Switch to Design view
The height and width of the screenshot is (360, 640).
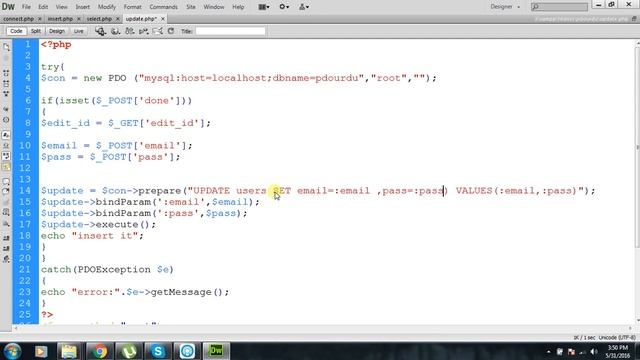pyautogui.click(x=57, y=31)
